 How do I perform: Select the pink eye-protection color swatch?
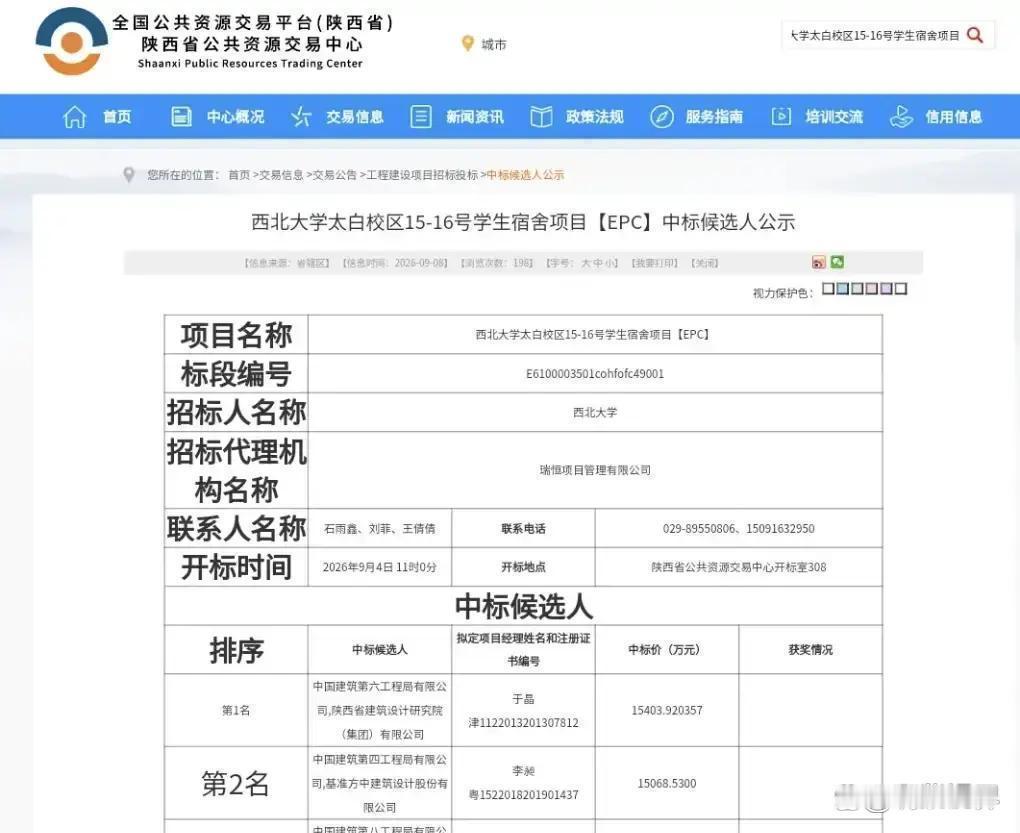[872, 288]
